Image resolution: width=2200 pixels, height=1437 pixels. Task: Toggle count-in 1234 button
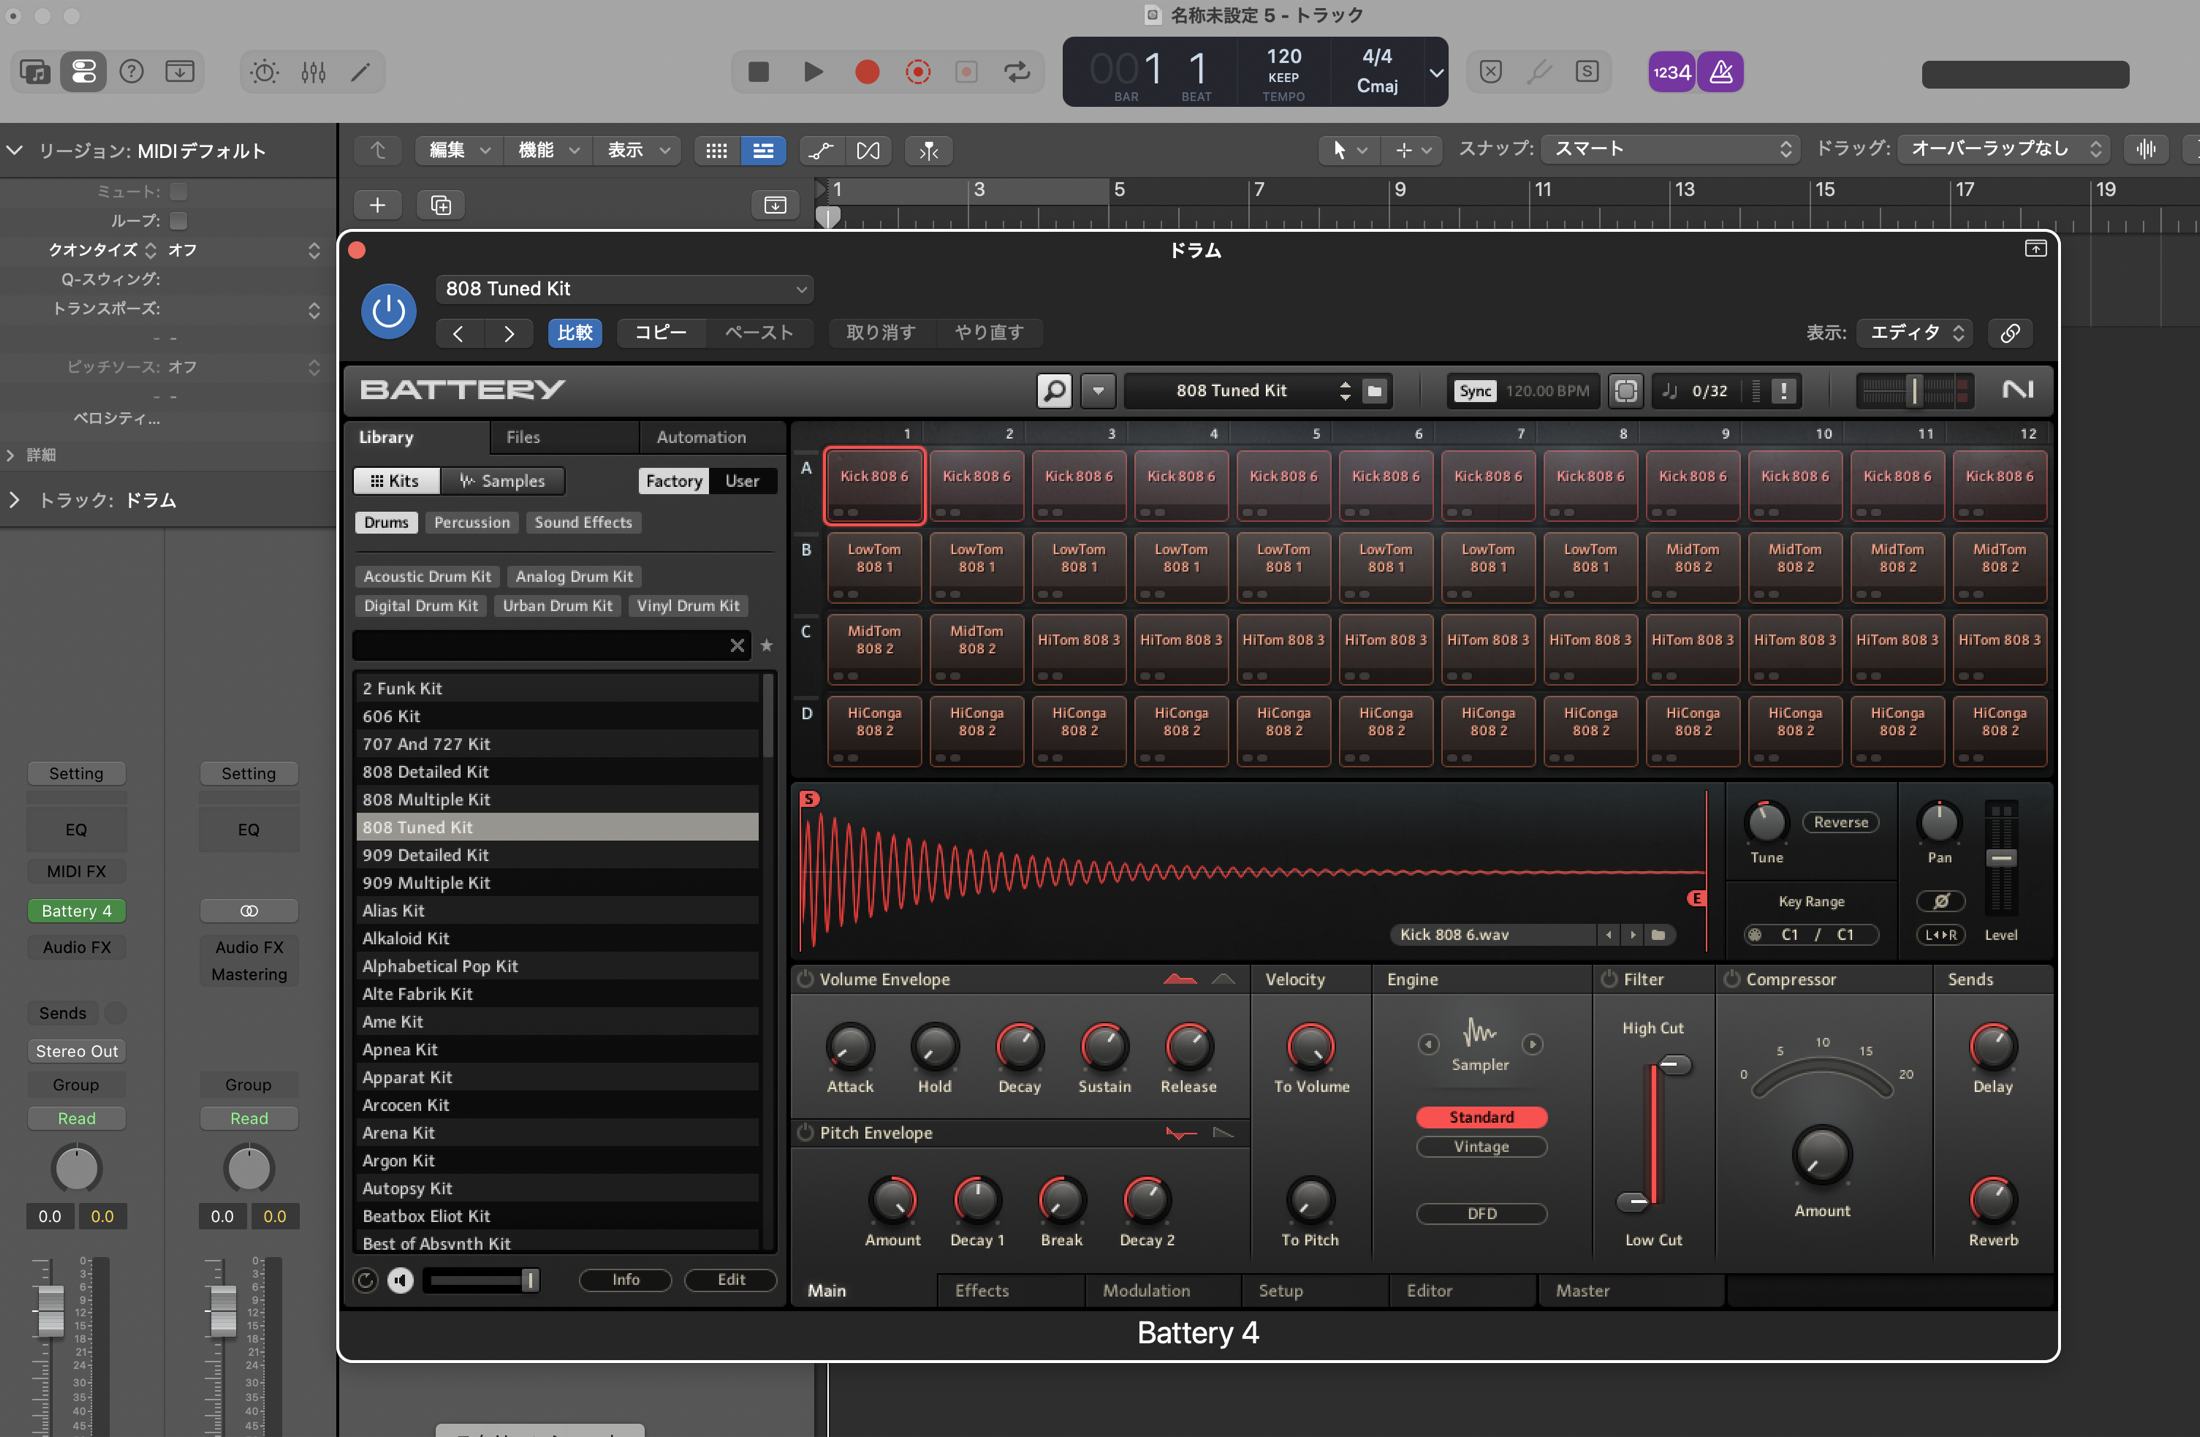coord(1671,72)
